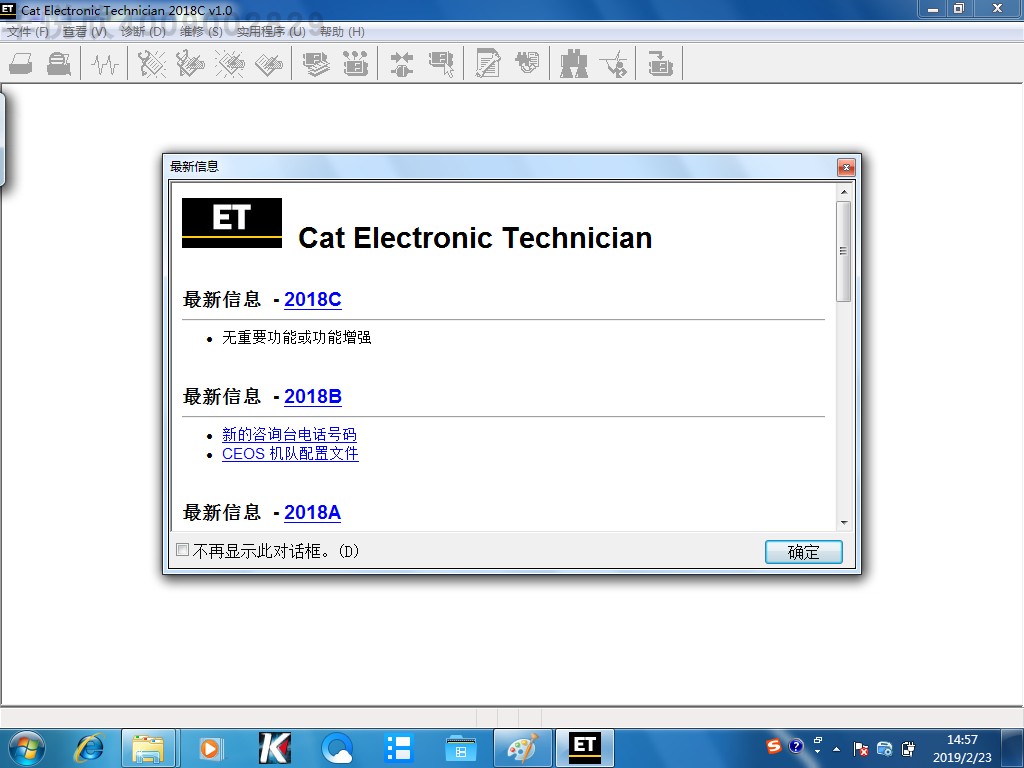Image resolution: width=1024 pixels, height=768 pixels.
Task: Click dialog scrollbar down arrow
Action: (x=844, y=522)
